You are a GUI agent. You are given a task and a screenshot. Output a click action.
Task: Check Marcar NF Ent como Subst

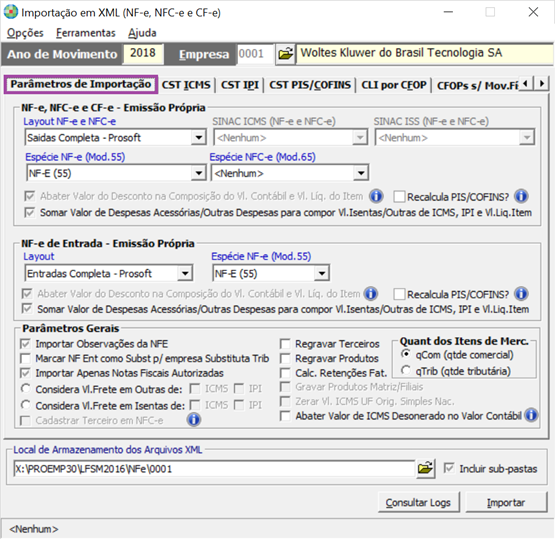click(25, 358)
